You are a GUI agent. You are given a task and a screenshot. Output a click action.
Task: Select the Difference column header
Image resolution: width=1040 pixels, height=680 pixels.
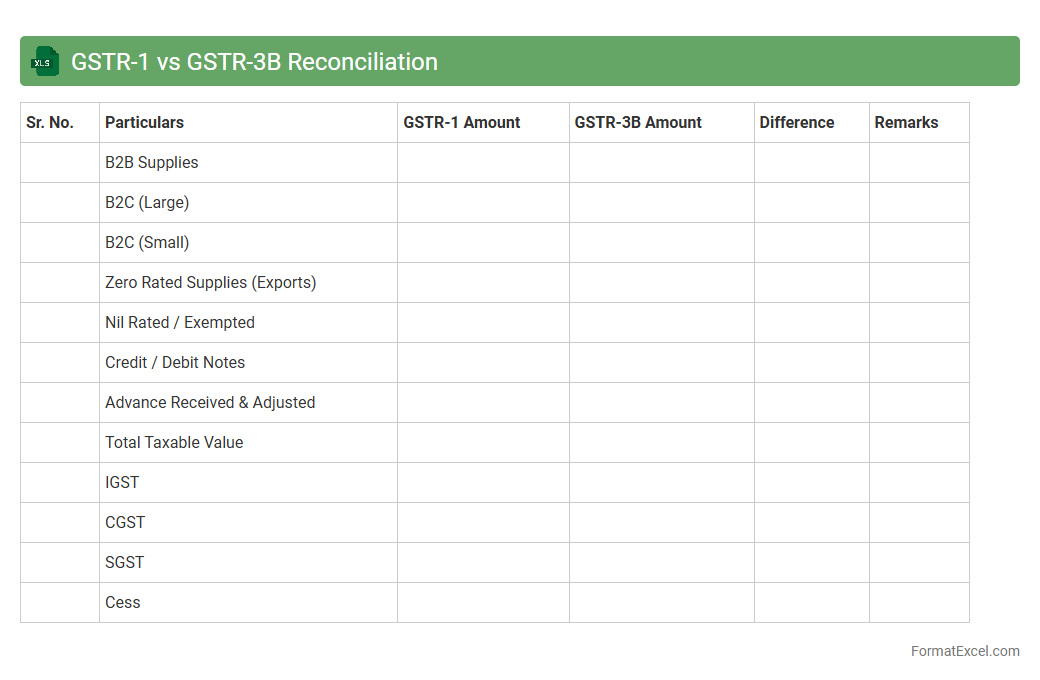pyautogui.click(x=797, y=123)
